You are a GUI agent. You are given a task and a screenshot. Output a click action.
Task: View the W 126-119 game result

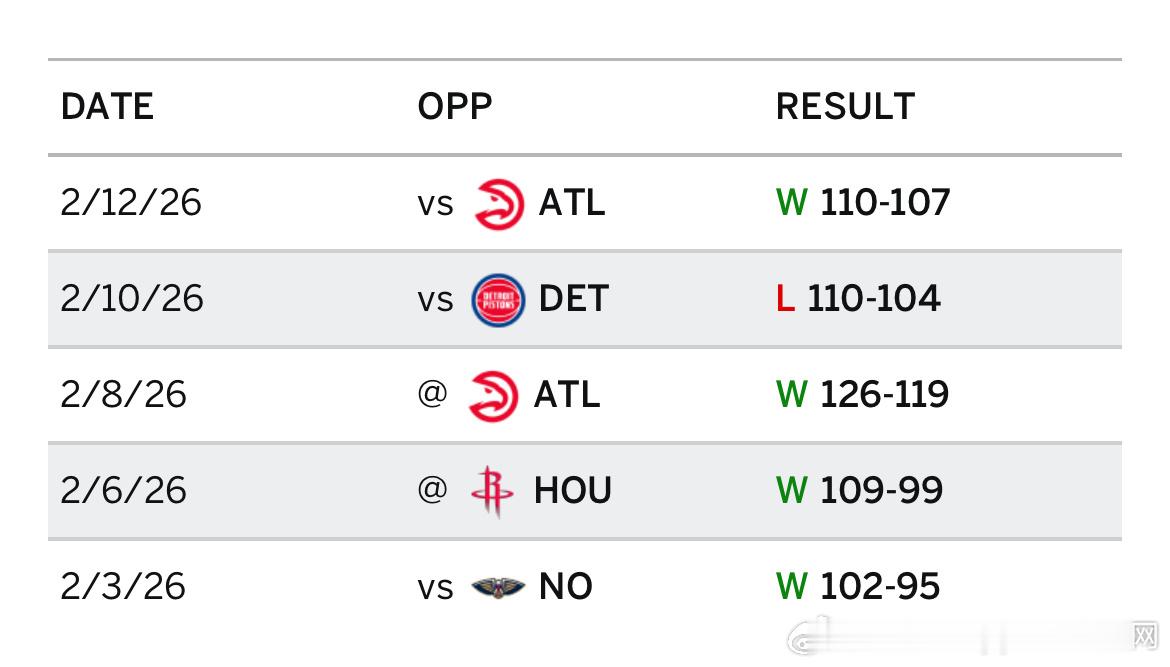click(862, 395)
